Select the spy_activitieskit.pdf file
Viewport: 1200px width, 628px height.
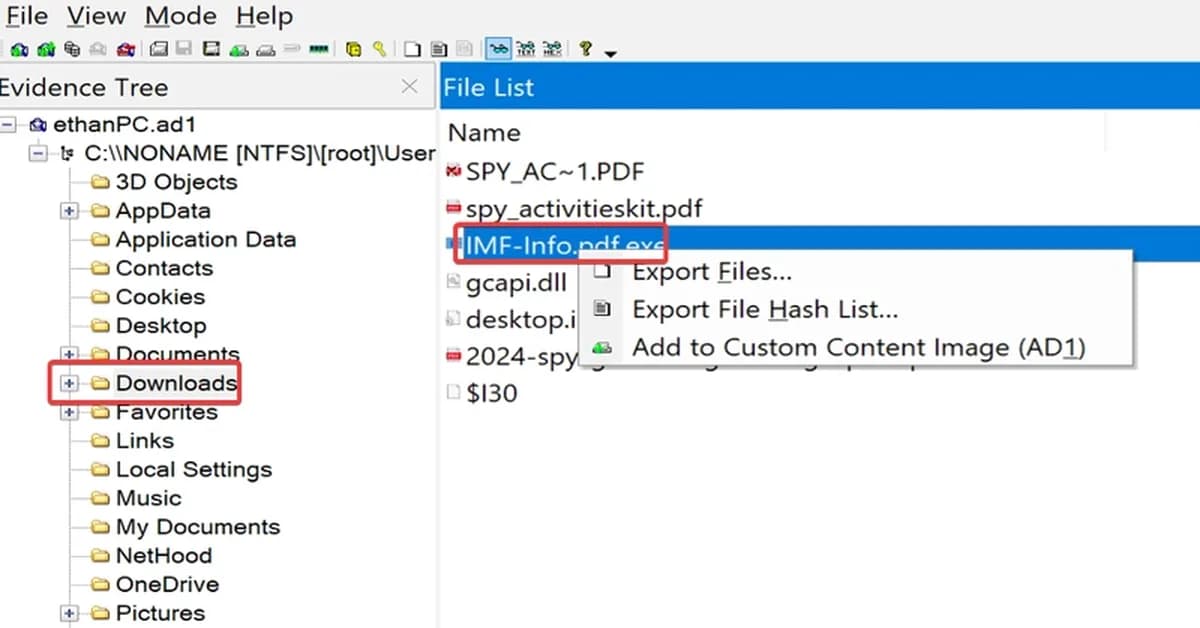click(584, 208)
